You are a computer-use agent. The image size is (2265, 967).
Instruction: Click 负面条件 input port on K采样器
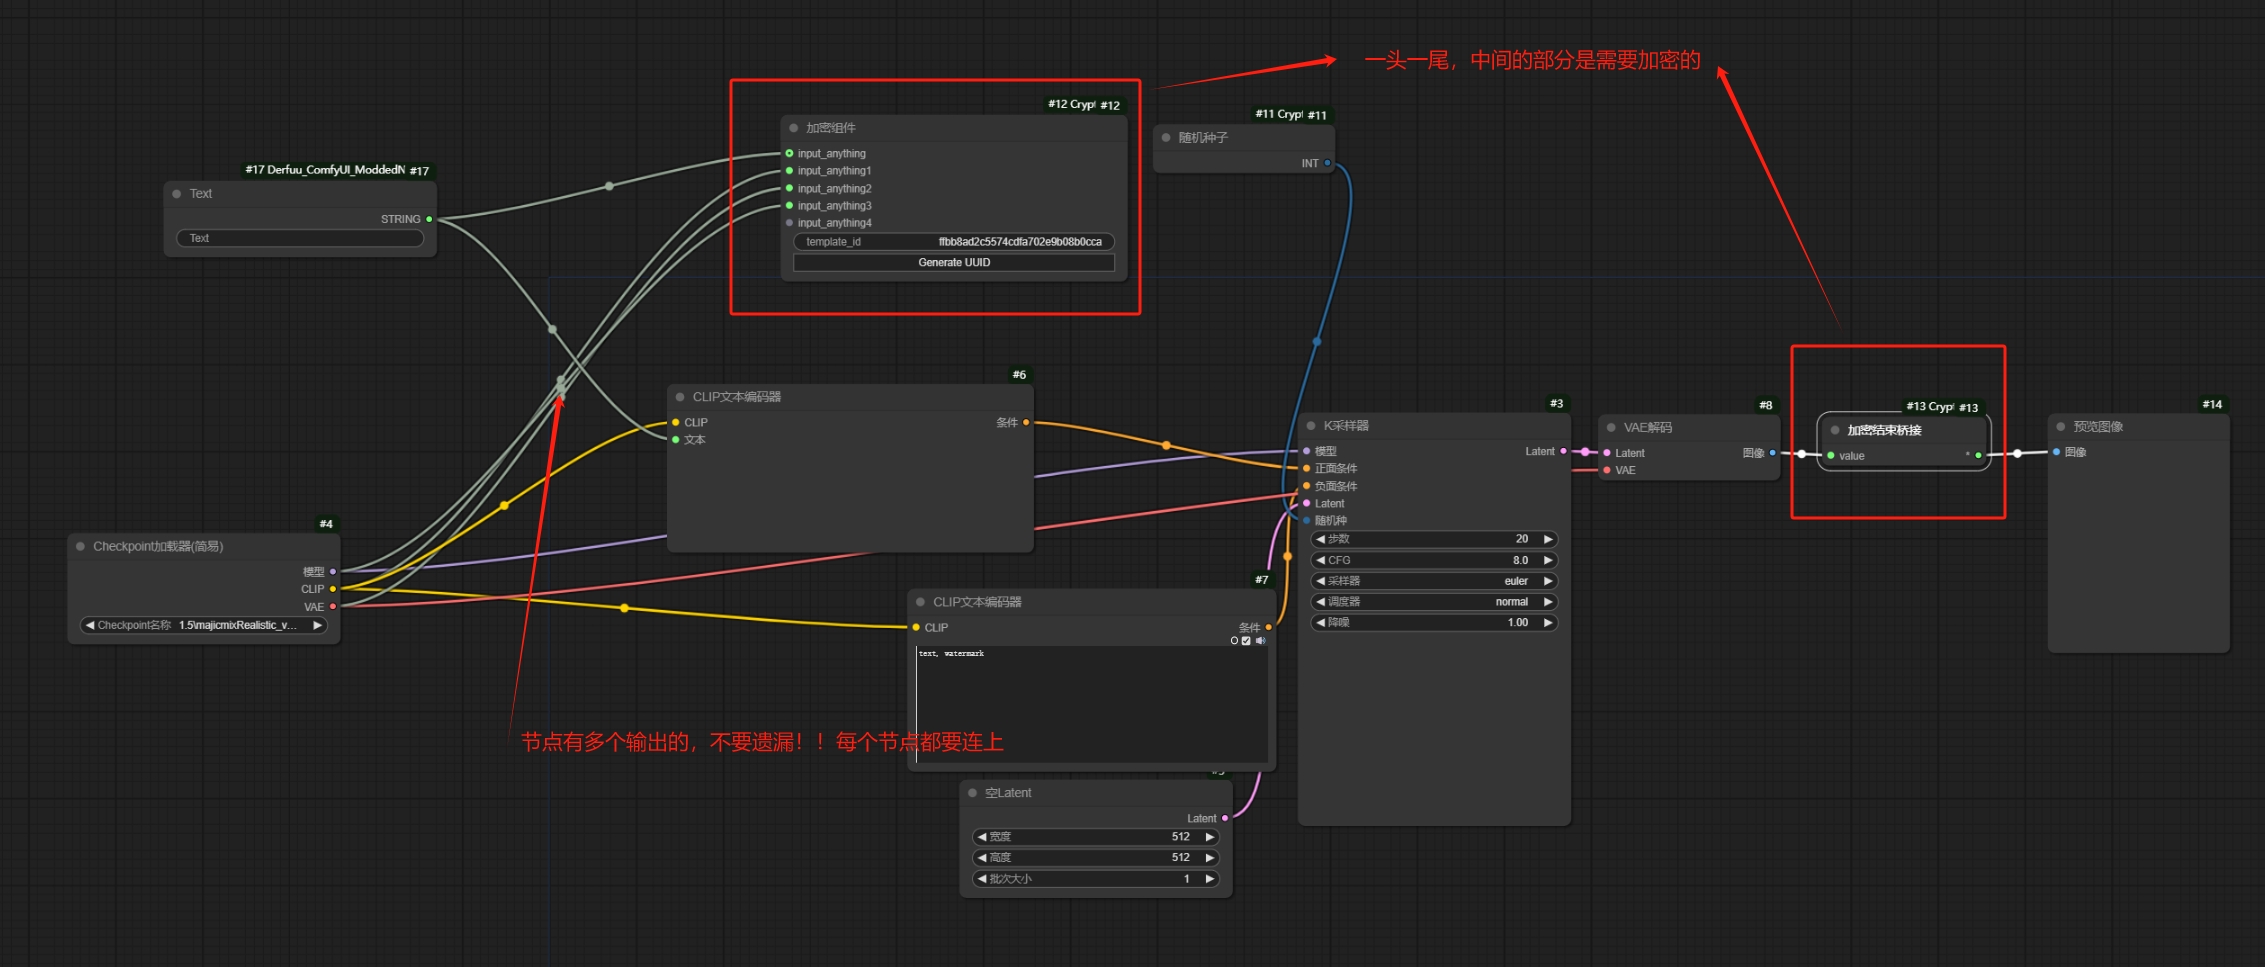1307,486
